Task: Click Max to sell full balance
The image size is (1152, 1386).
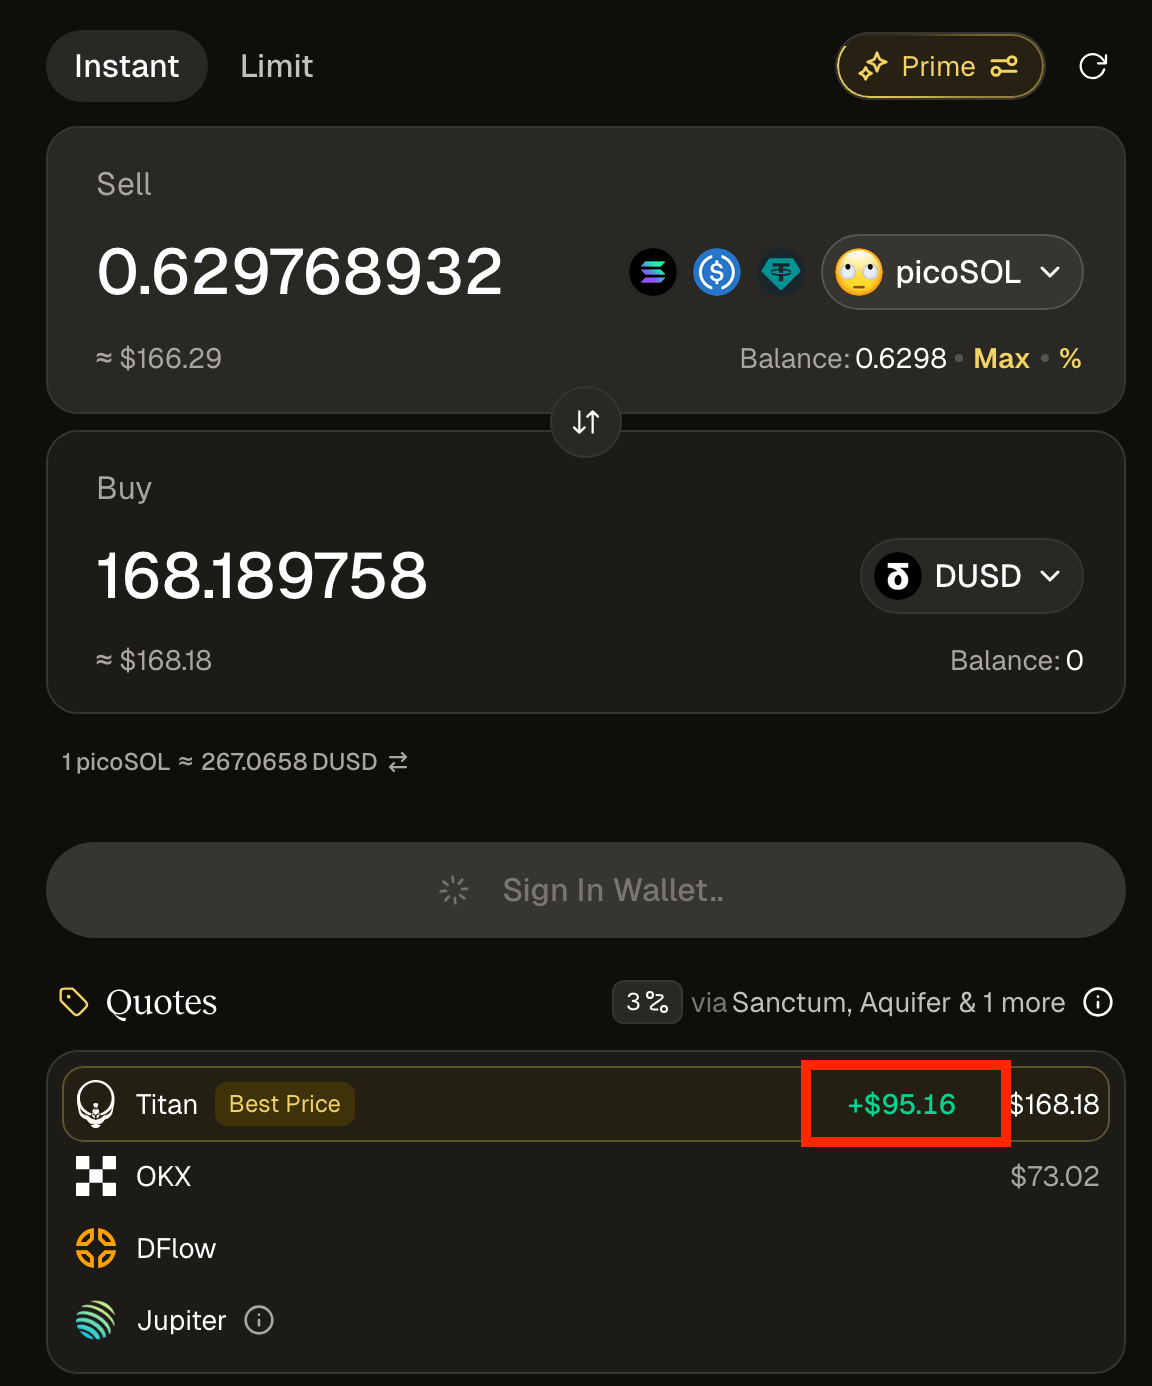Action: 1001,358
